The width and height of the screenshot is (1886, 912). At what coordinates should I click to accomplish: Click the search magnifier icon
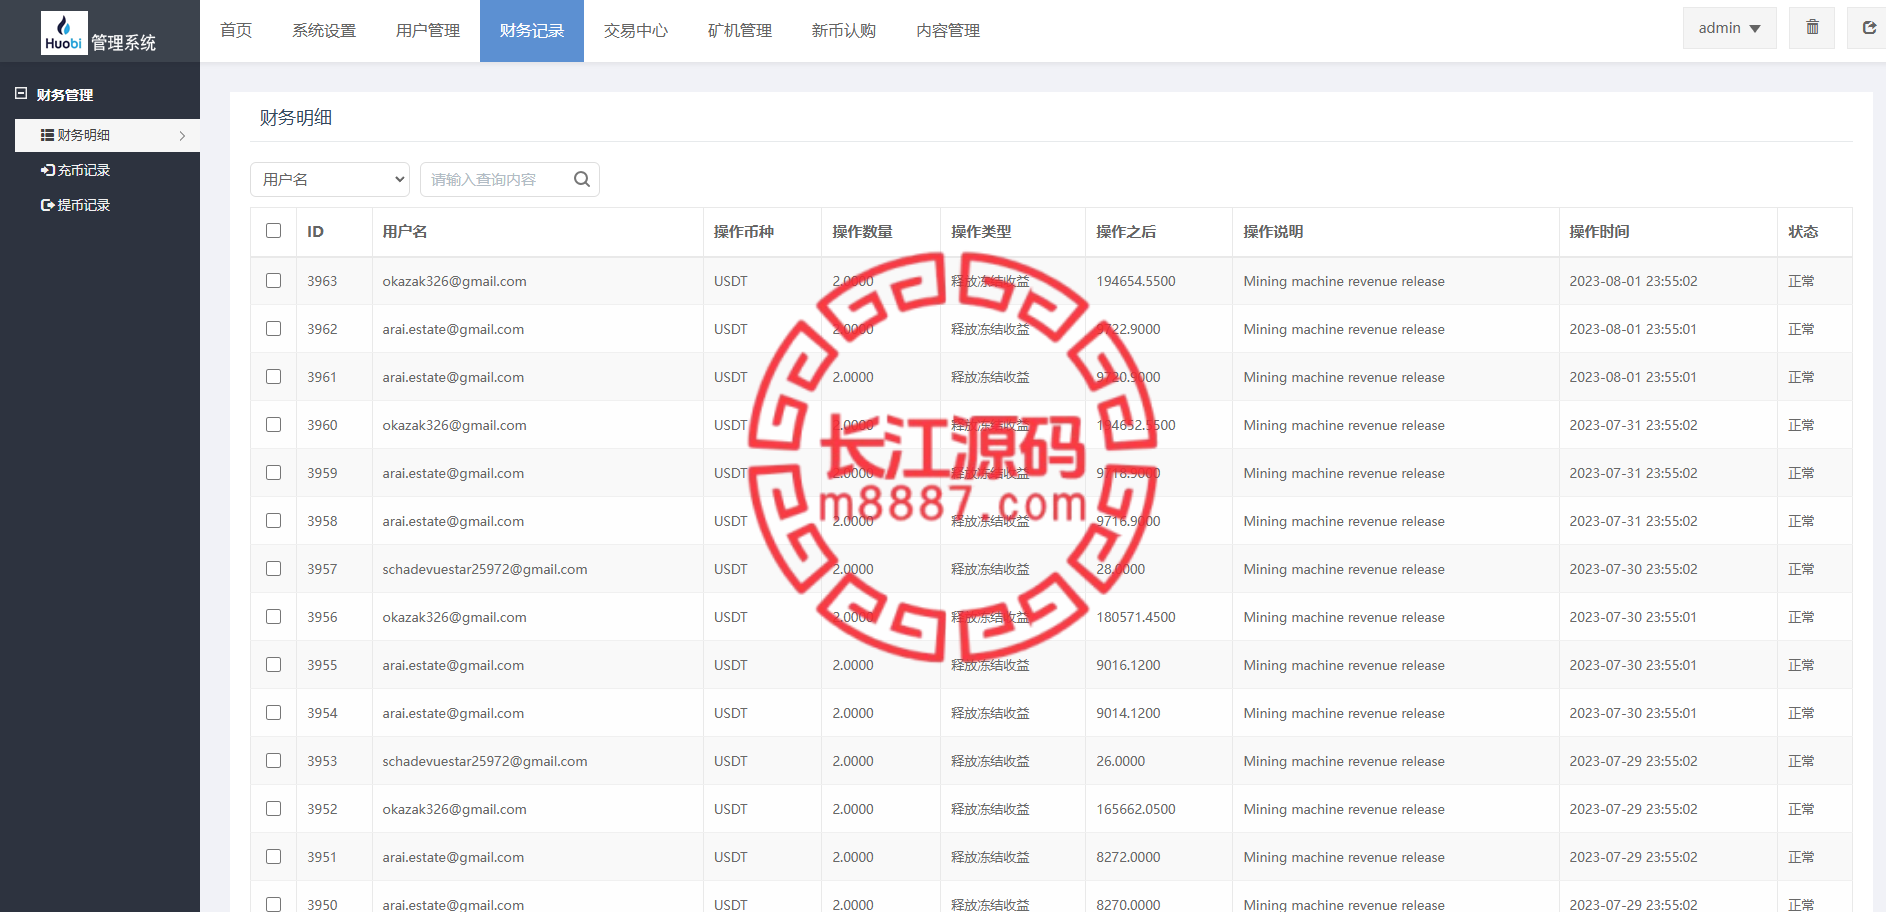click(582, 179)
